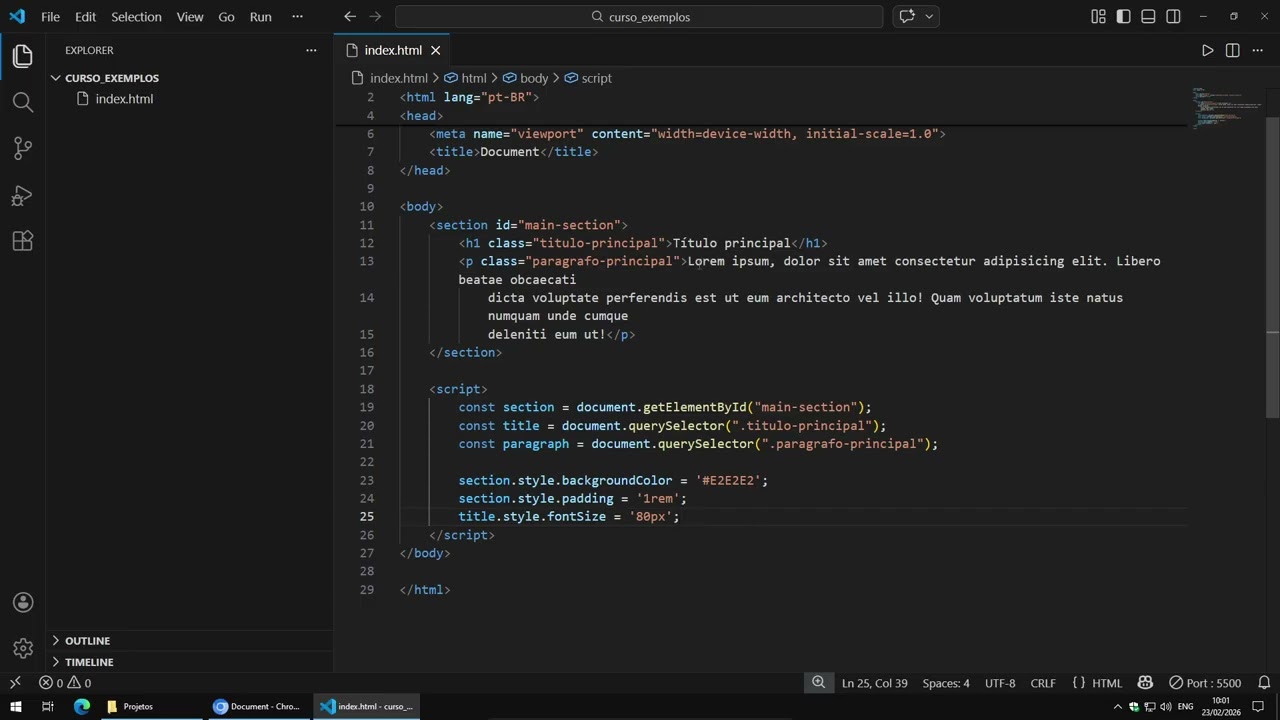
Task: Select the index.html editor tab
Action: 393,50
